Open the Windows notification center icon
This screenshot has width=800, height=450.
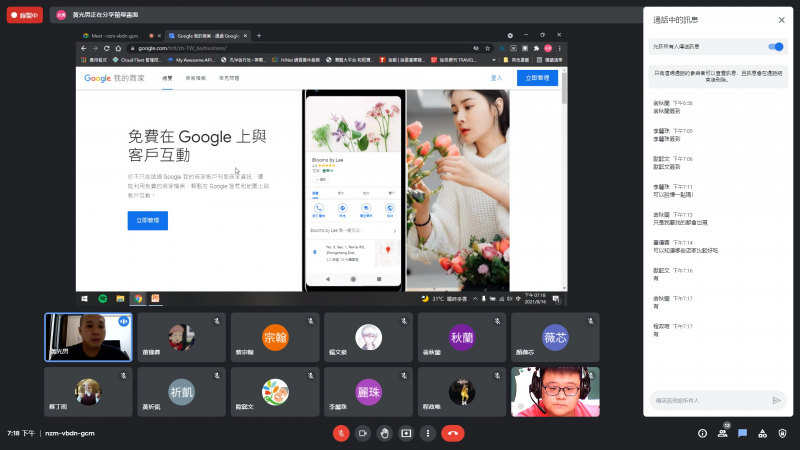pos(556,298)
